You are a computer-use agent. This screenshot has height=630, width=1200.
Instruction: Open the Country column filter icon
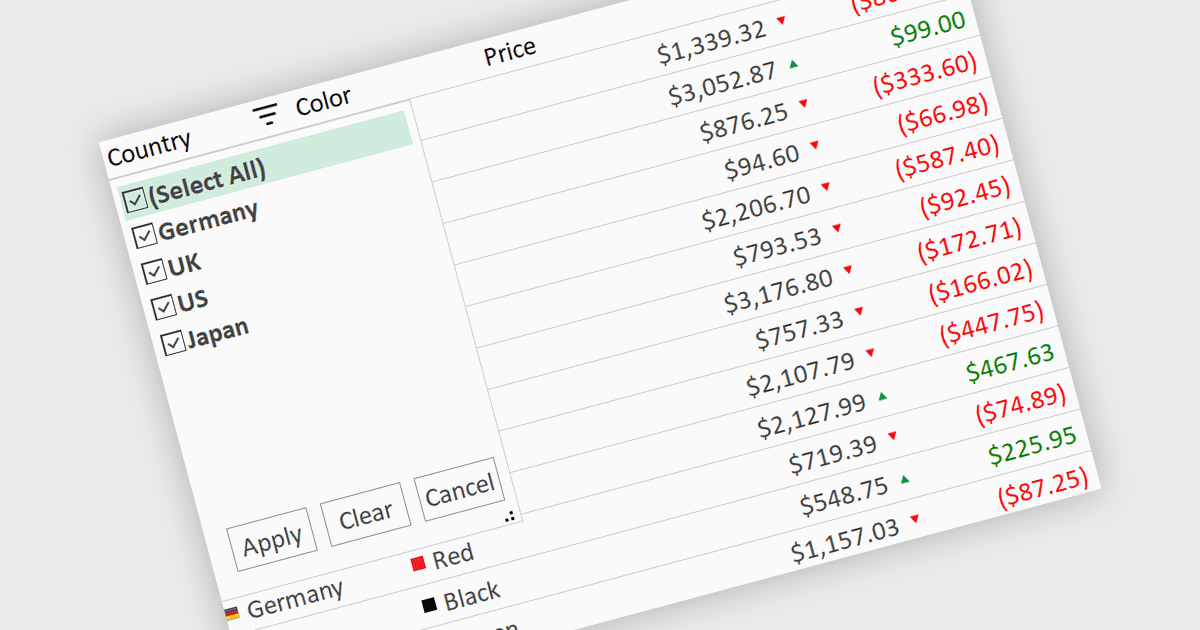point(265,114)
